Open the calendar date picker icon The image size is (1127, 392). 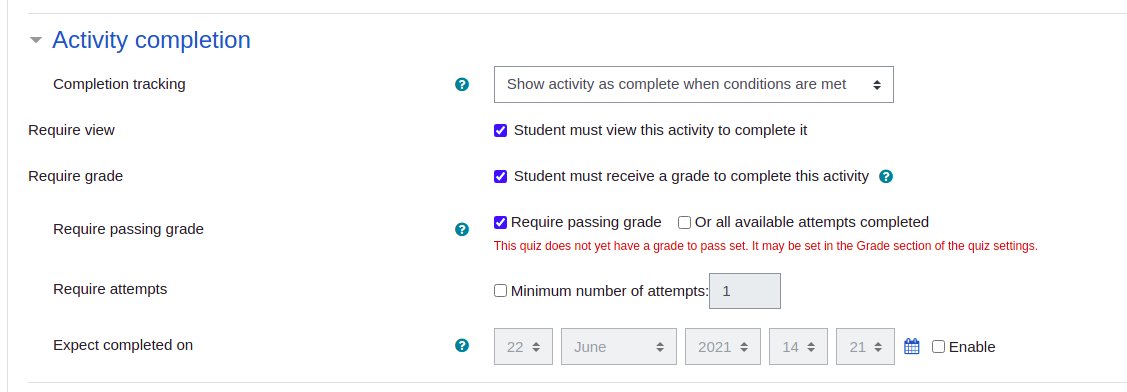[911, 346]
